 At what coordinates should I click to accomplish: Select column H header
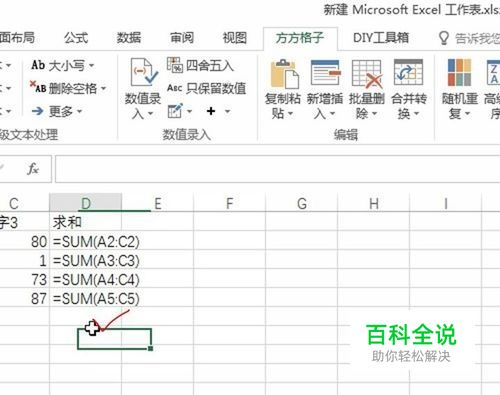pos(374,203)
